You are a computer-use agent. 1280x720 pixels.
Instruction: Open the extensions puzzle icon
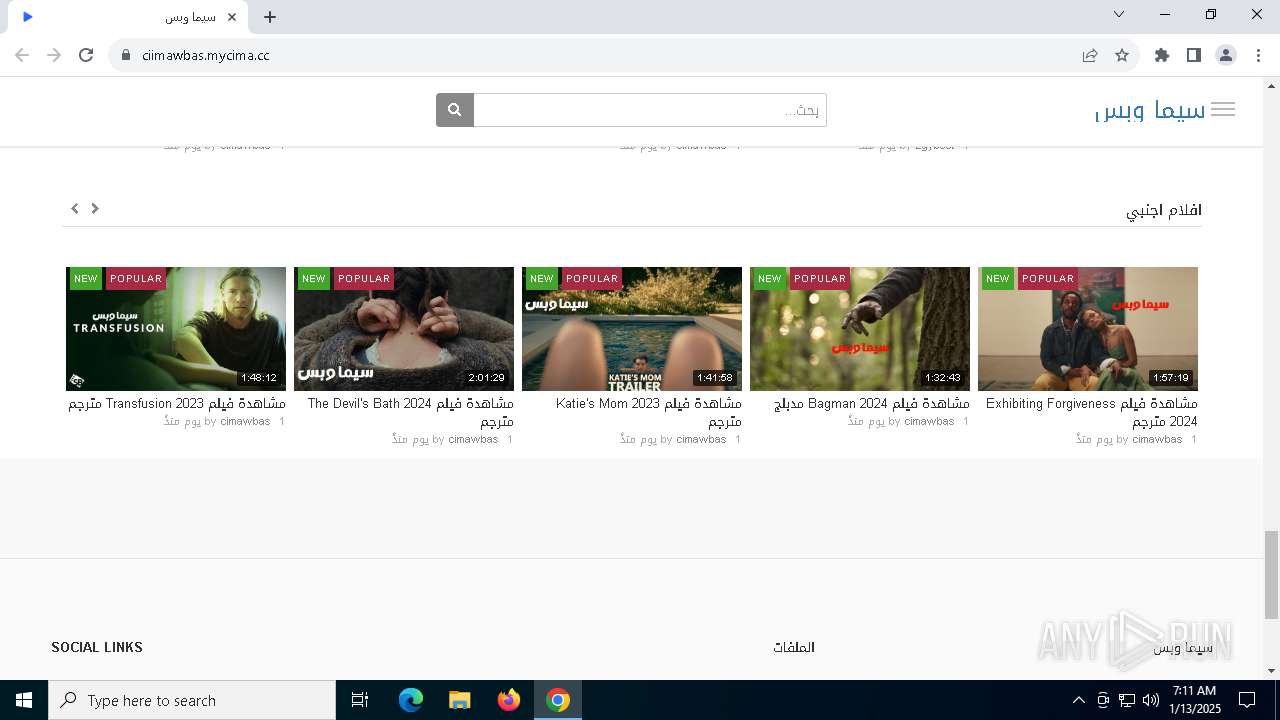pos(1162,55)
